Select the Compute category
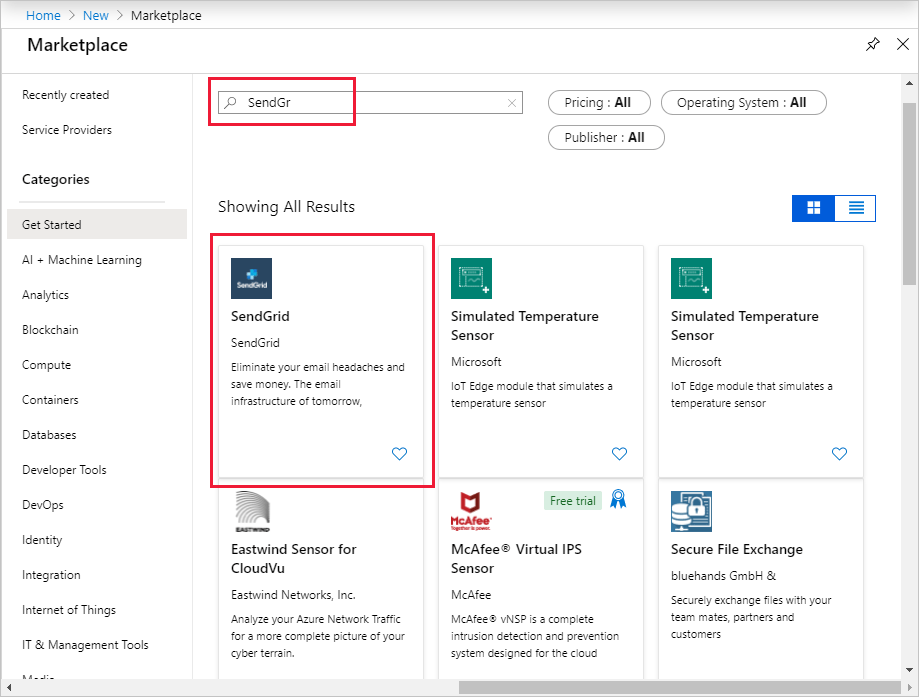Image resolution: width=919 pixels, height=697 pixels. tap(46, 365)
